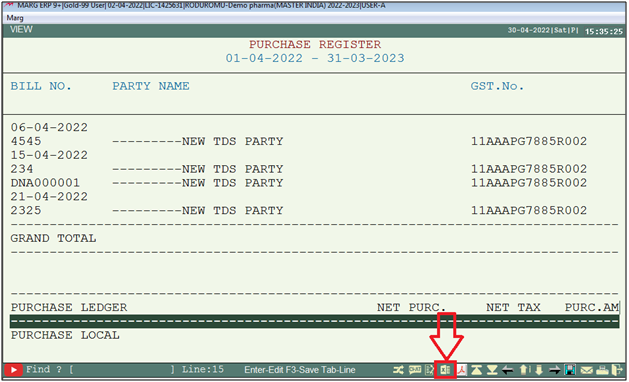Click the NET TAX column label
This screenshot has height=382, width=629.
(513, 307)
